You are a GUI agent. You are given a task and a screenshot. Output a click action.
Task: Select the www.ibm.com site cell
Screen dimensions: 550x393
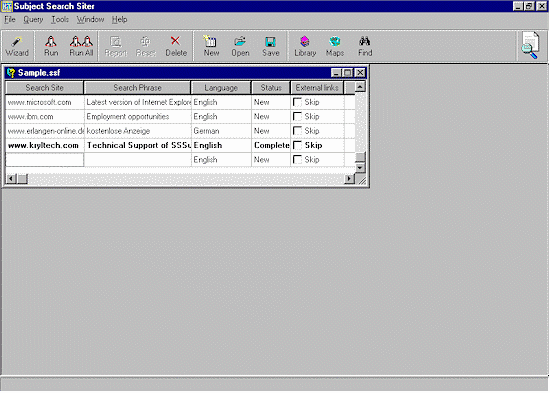click(x=45, y=116)
